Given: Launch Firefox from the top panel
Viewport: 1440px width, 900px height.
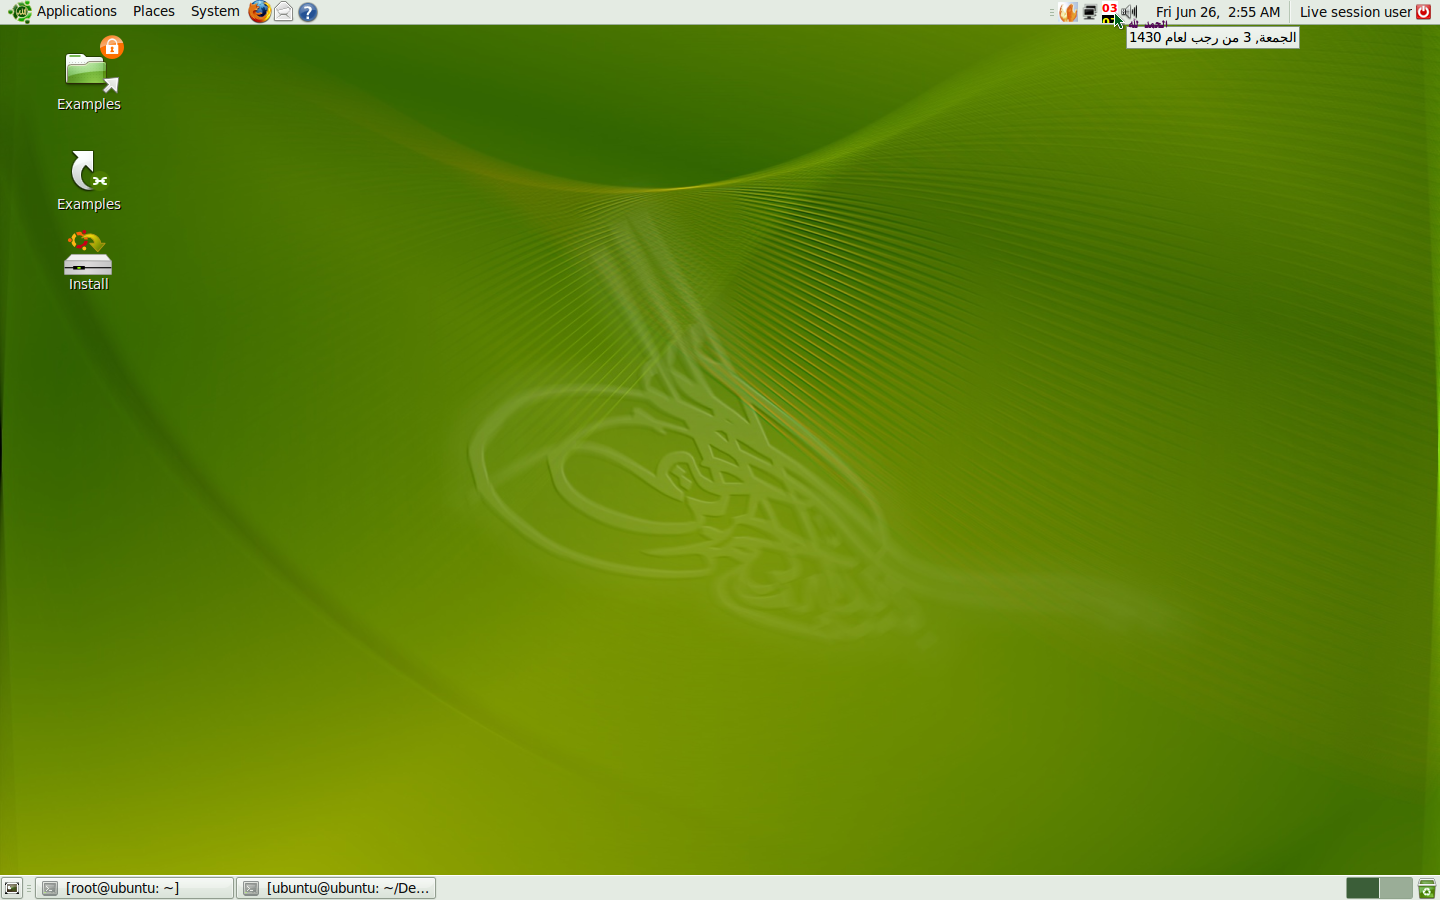Looking at the screenshot, I should click(x=259, y=12).
